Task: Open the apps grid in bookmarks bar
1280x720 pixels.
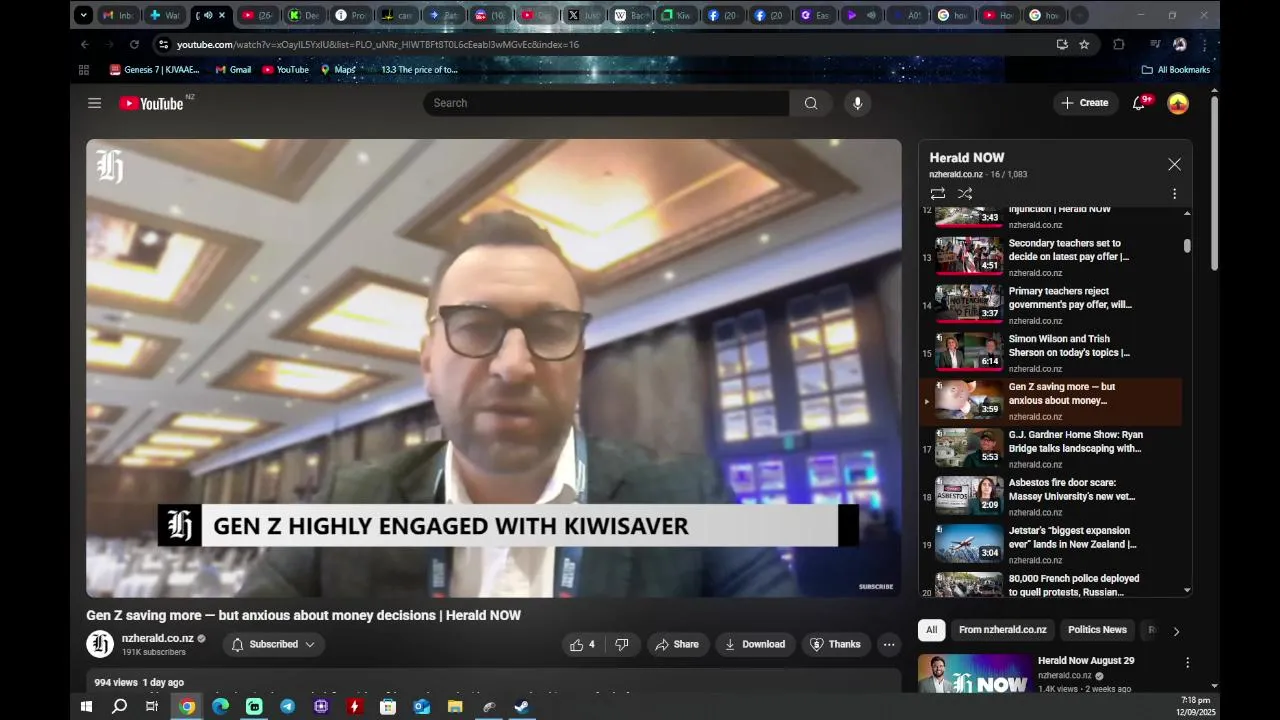Action: point(84,70)
